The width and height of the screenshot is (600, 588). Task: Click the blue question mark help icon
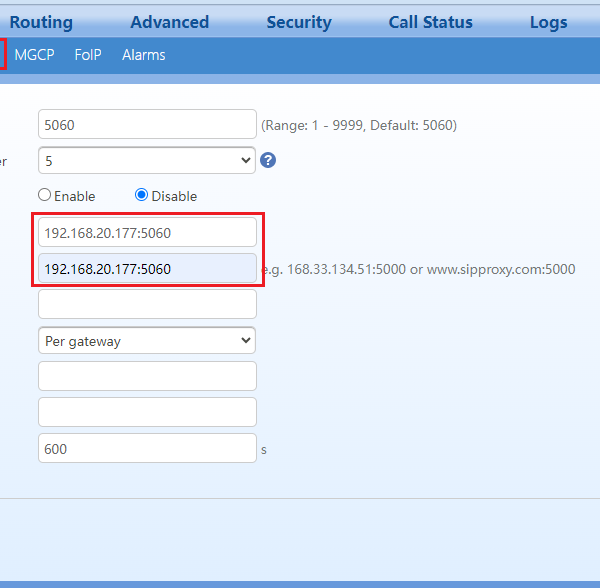[267, 160]
